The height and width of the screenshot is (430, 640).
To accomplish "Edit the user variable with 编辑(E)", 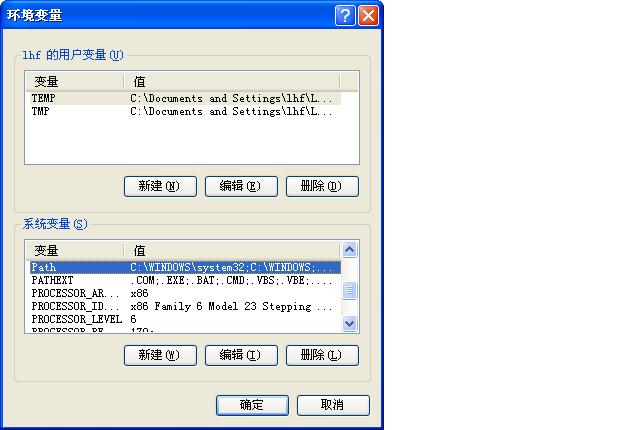I will click(241, 186).
